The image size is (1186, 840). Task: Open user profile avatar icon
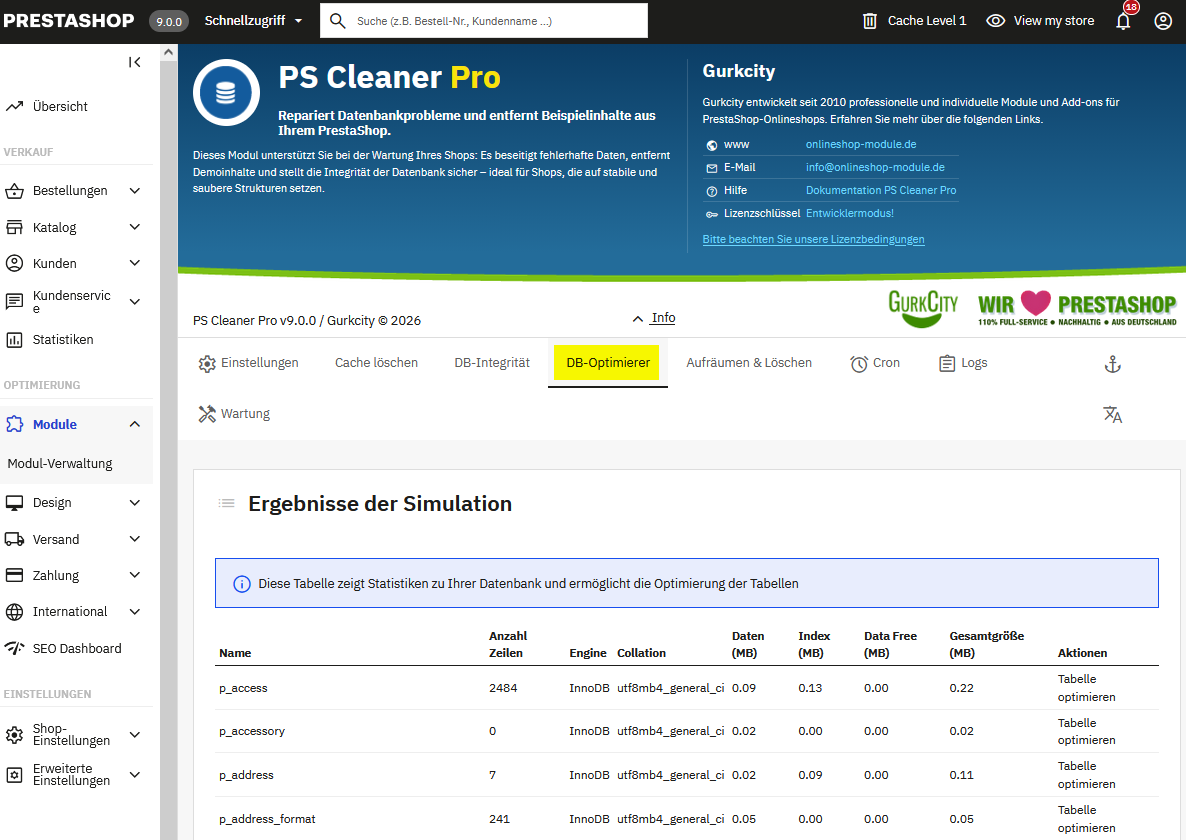coord(1163,21)
